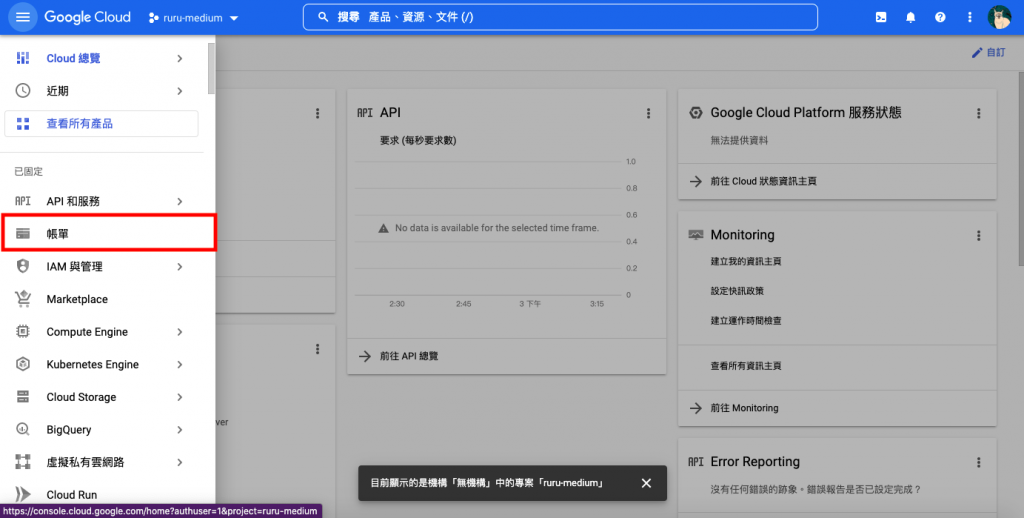Expand BigQuery submenu chevron
The height and width of the screenshot is (518, 1024).
(180, 430)
